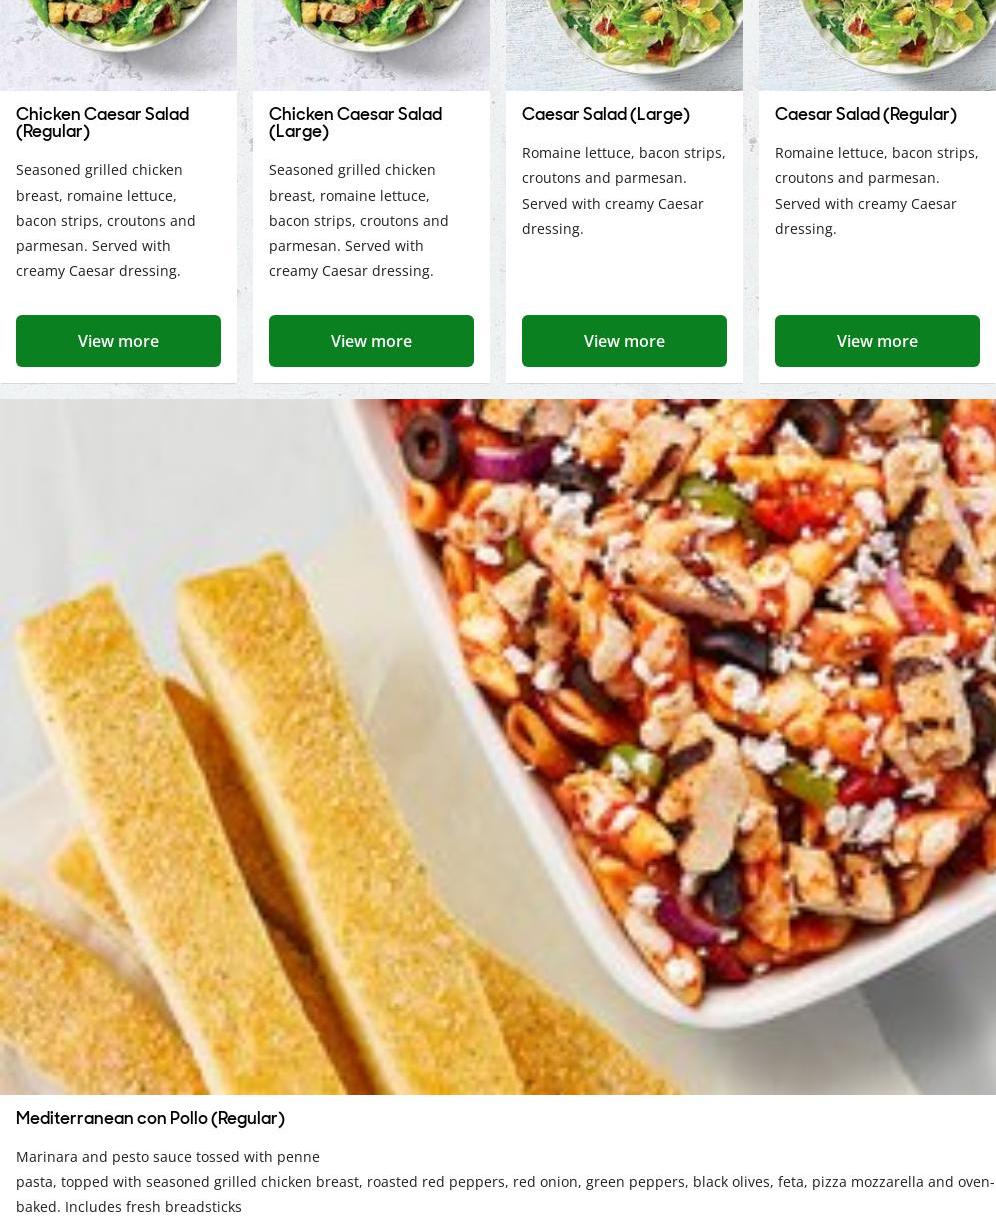Click View more for Caesar Salad (Large)
996x1217 pixels.
(x=624, y=341)
